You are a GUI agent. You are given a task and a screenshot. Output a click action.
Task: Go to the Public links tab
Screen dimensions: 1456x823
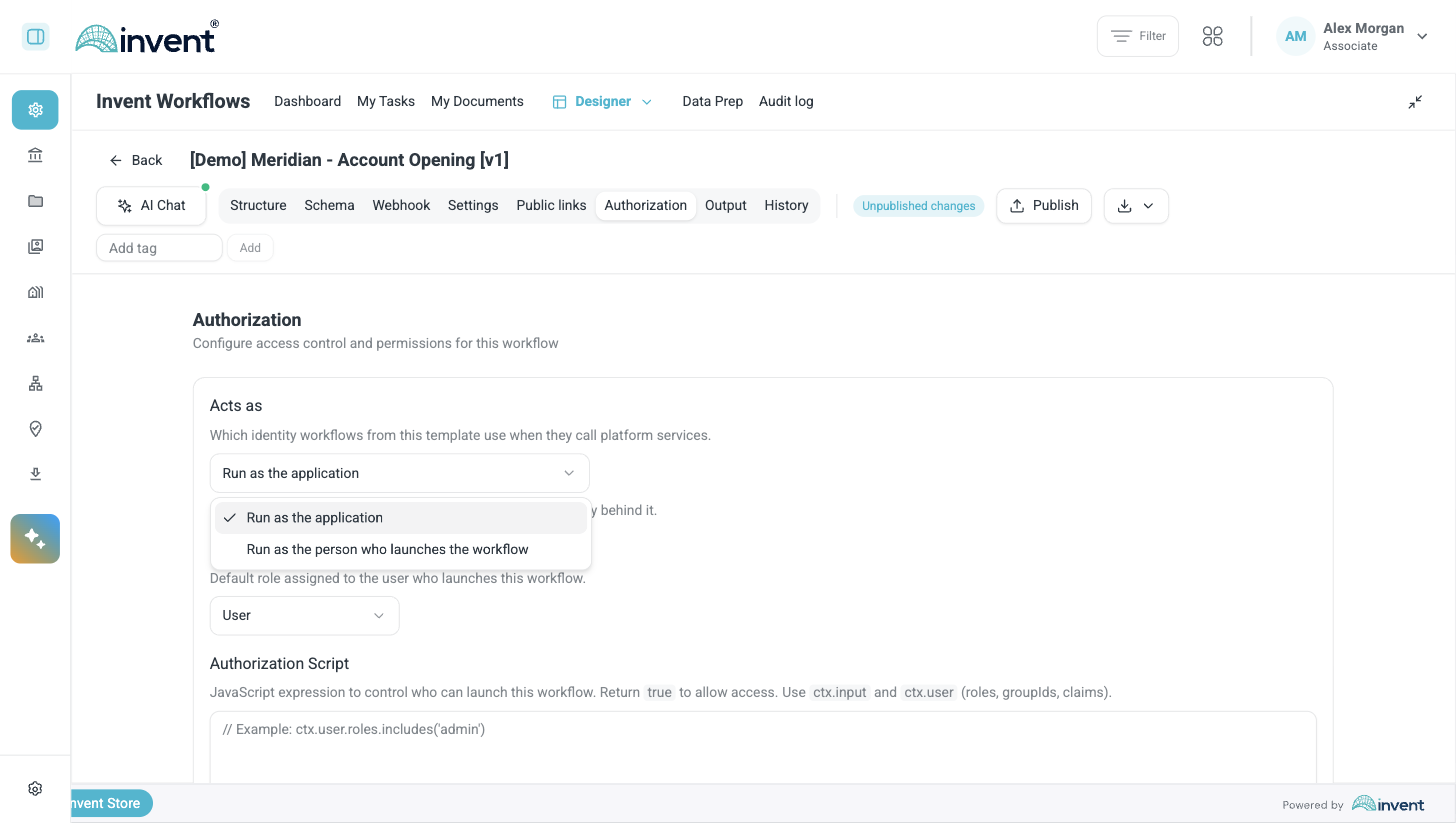pos(551,205)
